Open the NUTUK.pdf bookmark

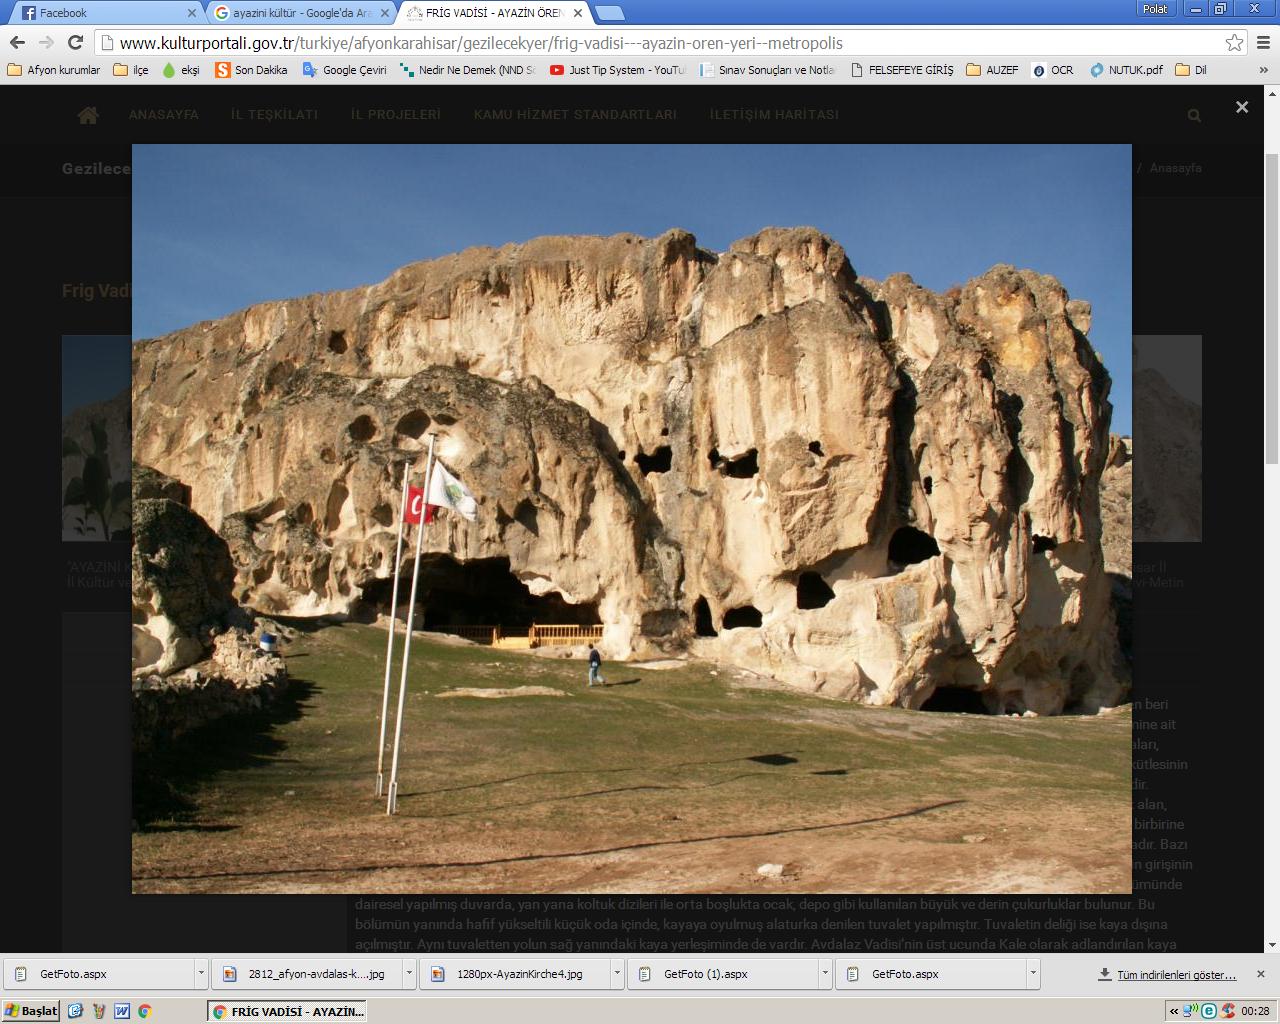point(1127,70)
